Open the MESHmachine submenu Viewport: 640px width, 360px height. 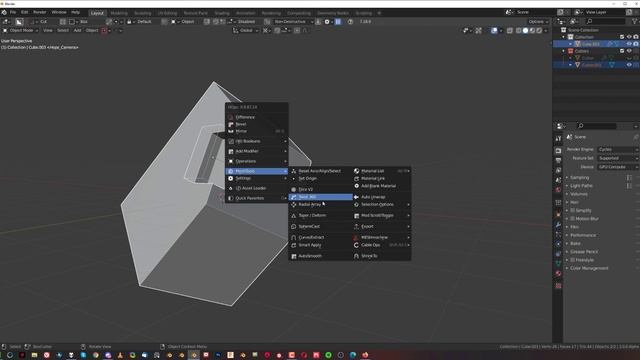point(382,238)
